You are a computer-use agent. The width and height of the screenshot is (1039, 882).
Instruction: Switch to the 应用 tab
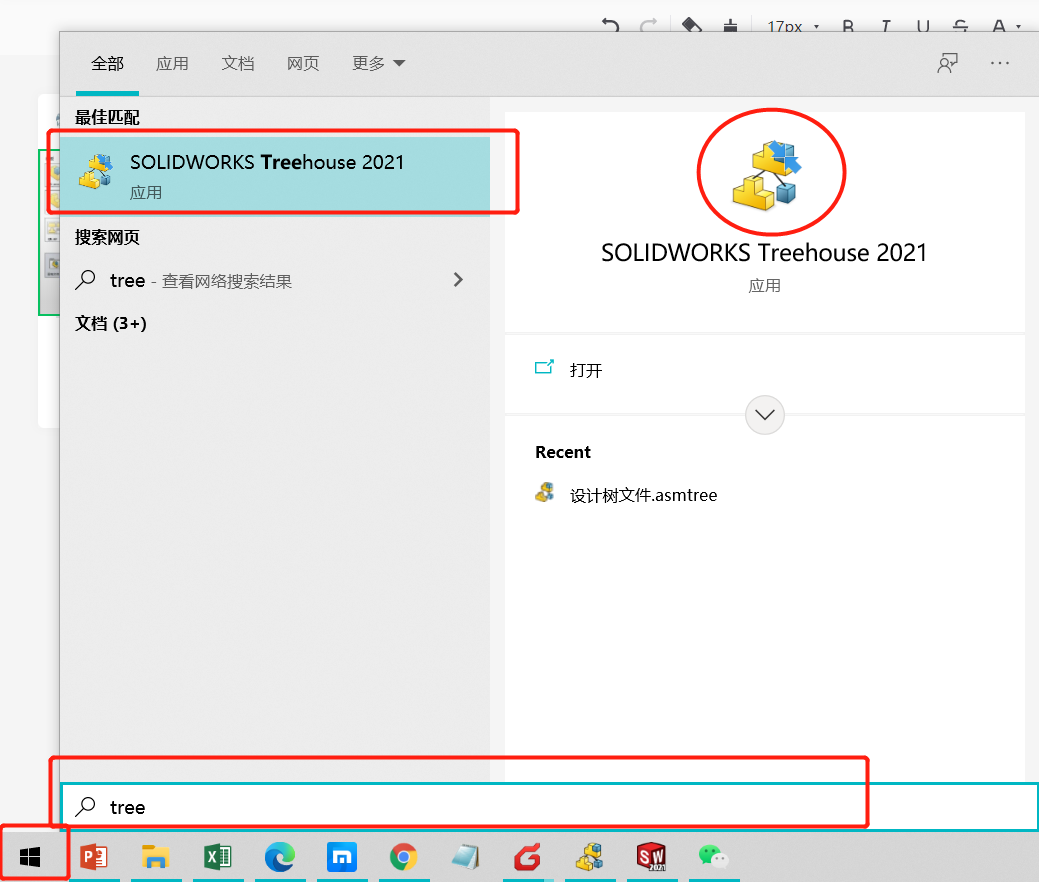(x=172, y=64)
